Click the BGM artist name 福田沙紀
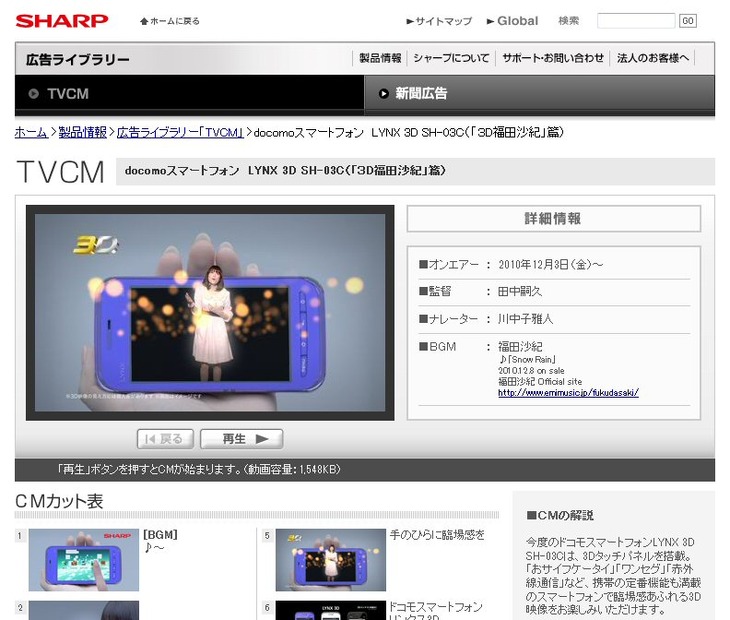The width and height of the screenshot is (730, 620). (520, 347)
